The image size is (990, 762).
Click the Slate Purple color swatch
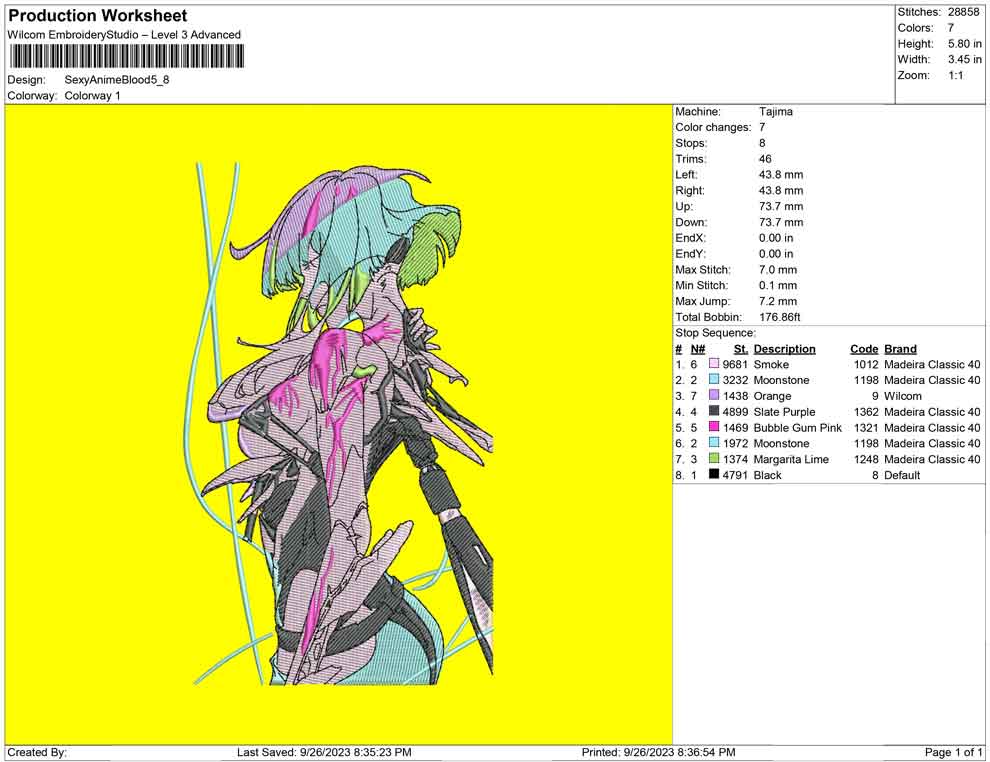point(714,412)
